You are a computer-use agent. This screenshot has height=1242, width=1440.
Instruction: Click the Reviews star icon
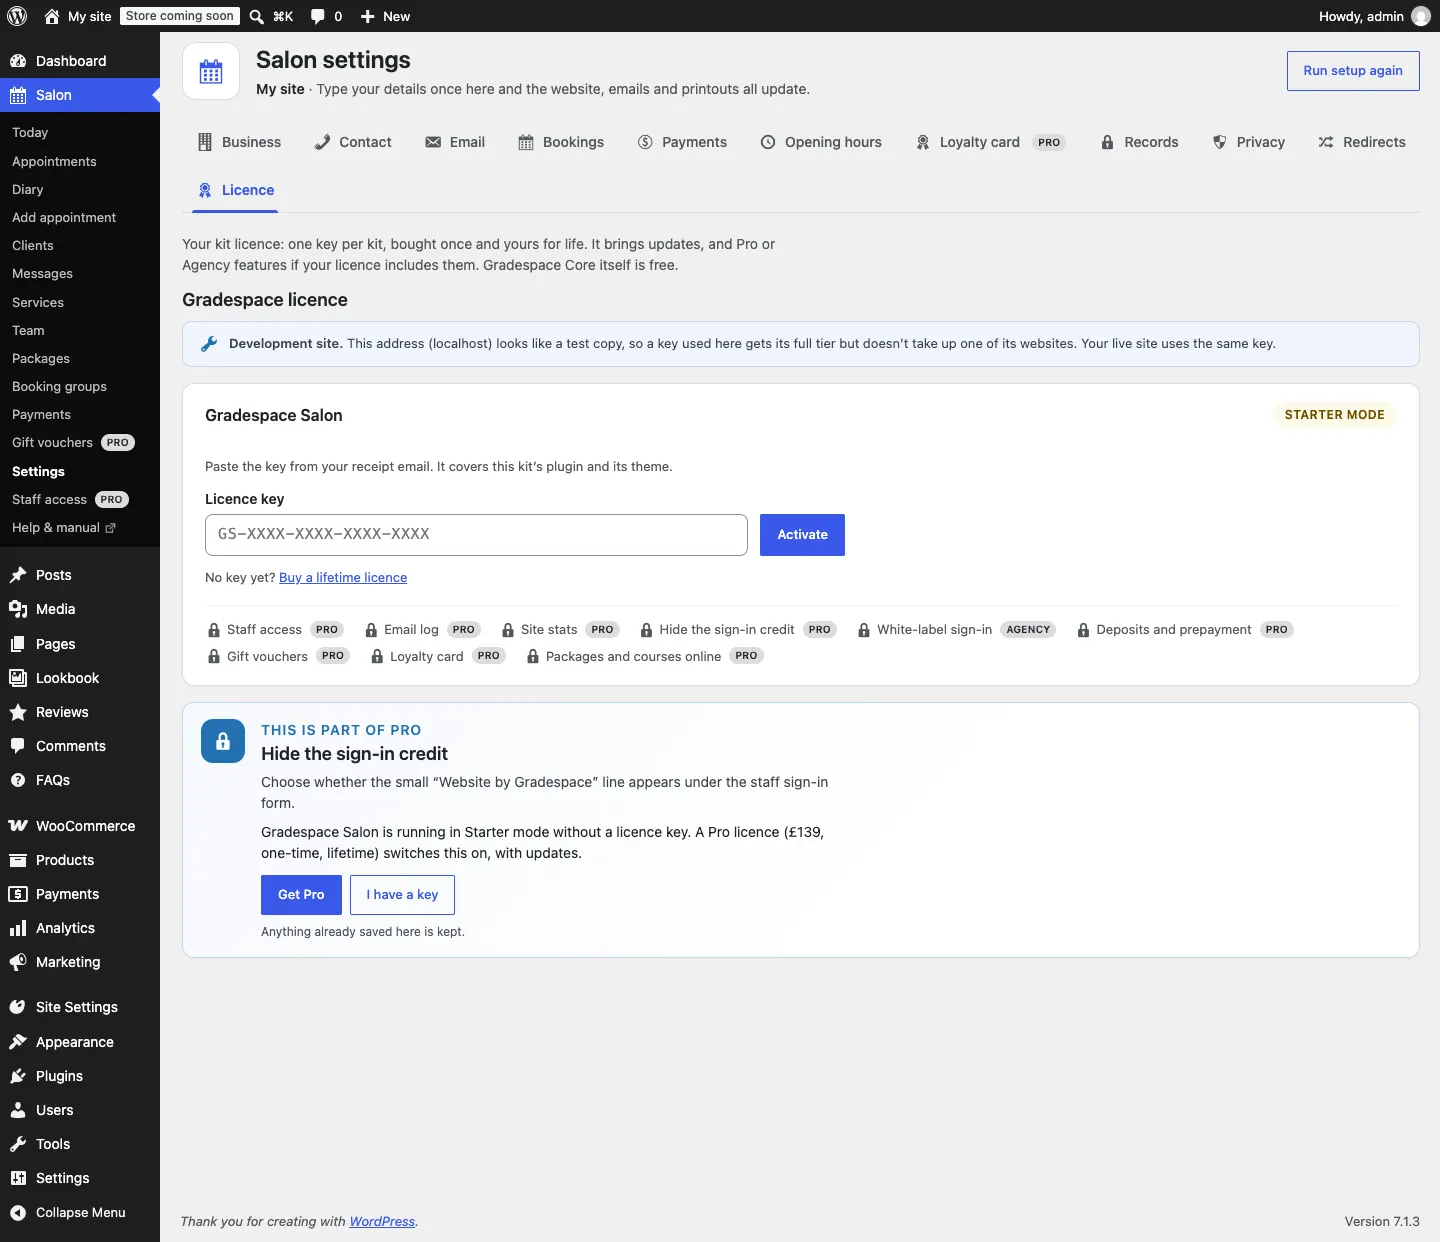[18, 712]
